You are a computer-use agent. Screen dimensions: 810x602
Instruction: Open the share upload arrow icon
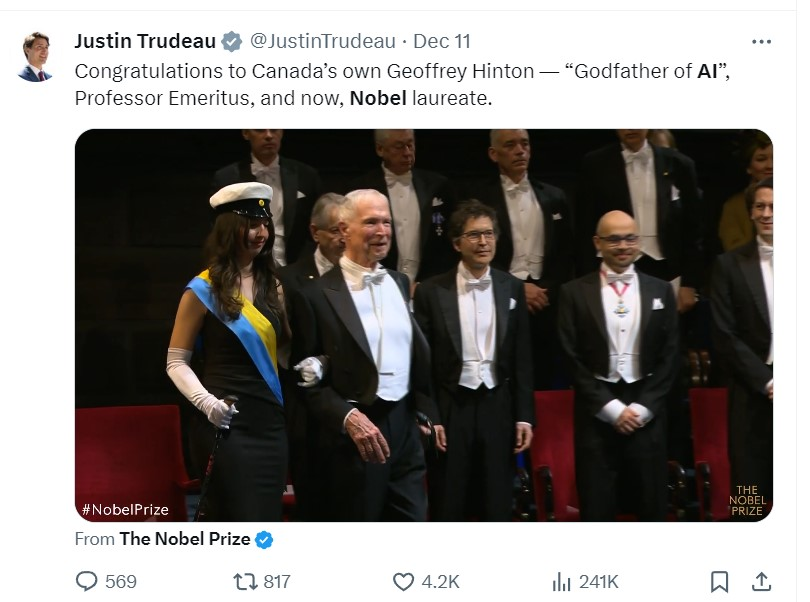(761, 582)
